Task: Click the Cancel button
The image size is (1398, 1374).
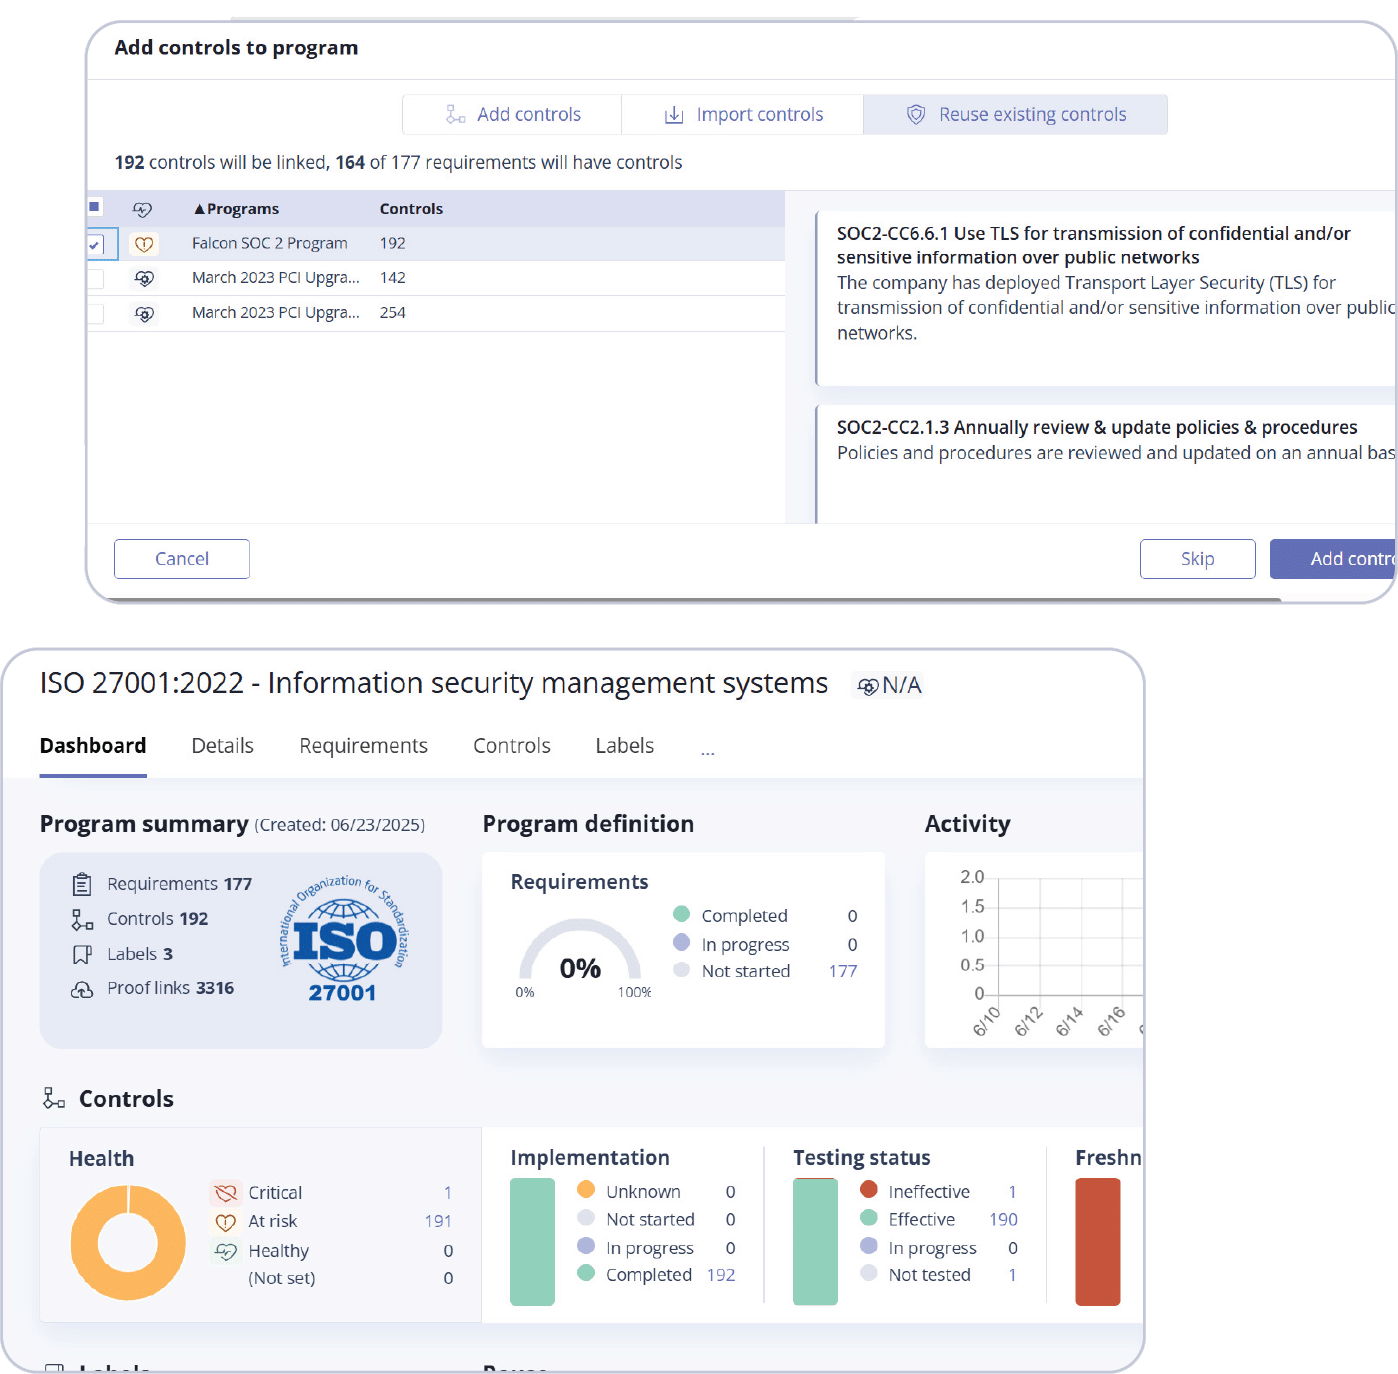Action: click(182, 559)
